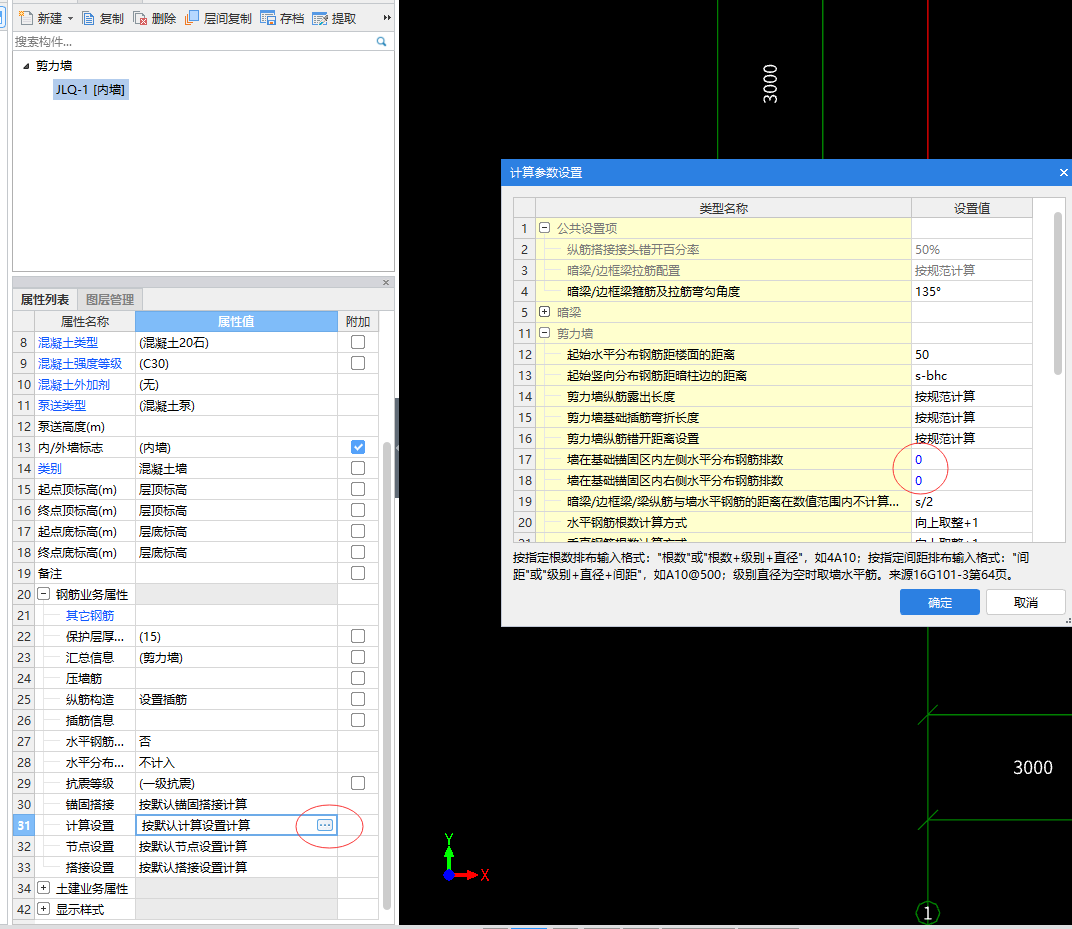1072x929 pixels.
Task: Click 设置插筋 value in 纵筋构造 row
Action: point(237,699)
